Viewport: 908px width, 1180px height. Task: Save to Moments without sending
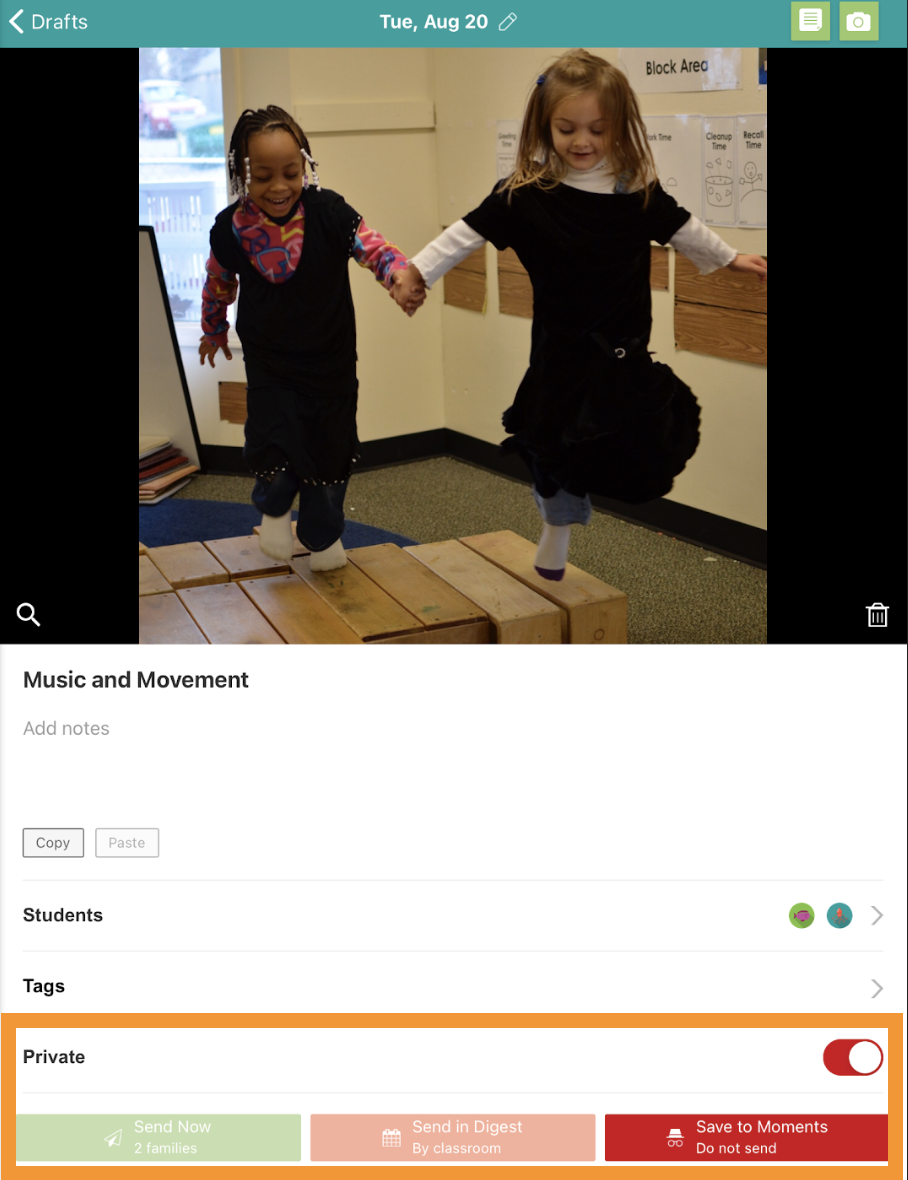[x=746, y=1137]
